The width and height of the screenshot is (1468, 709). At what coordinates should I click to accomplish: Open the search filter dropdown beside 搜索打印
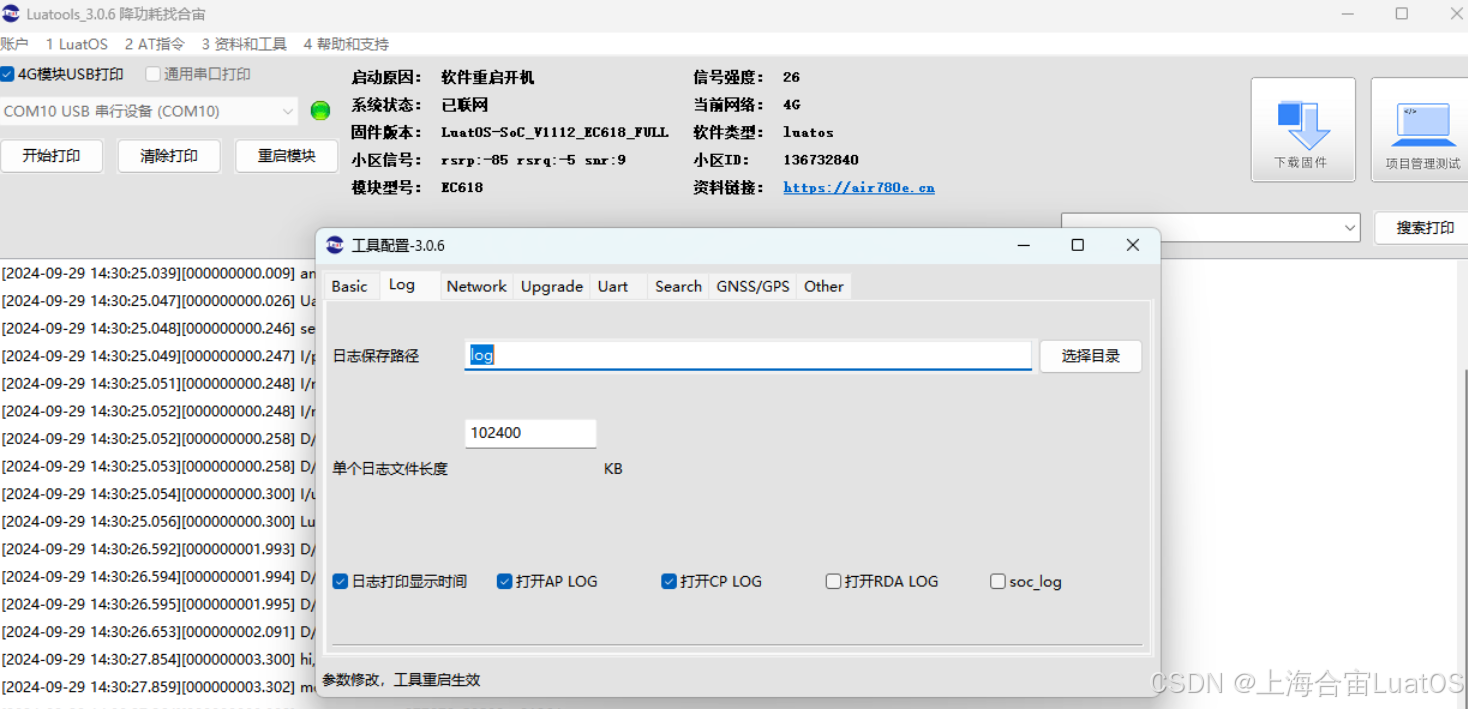click(x=1349, y=227)
